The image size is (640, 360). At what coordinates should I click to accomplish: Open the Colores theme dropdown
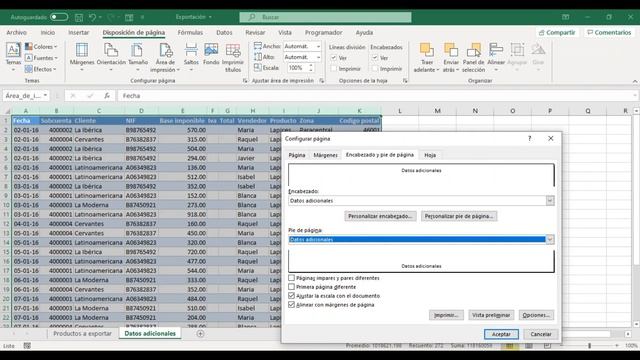[41, 47]
